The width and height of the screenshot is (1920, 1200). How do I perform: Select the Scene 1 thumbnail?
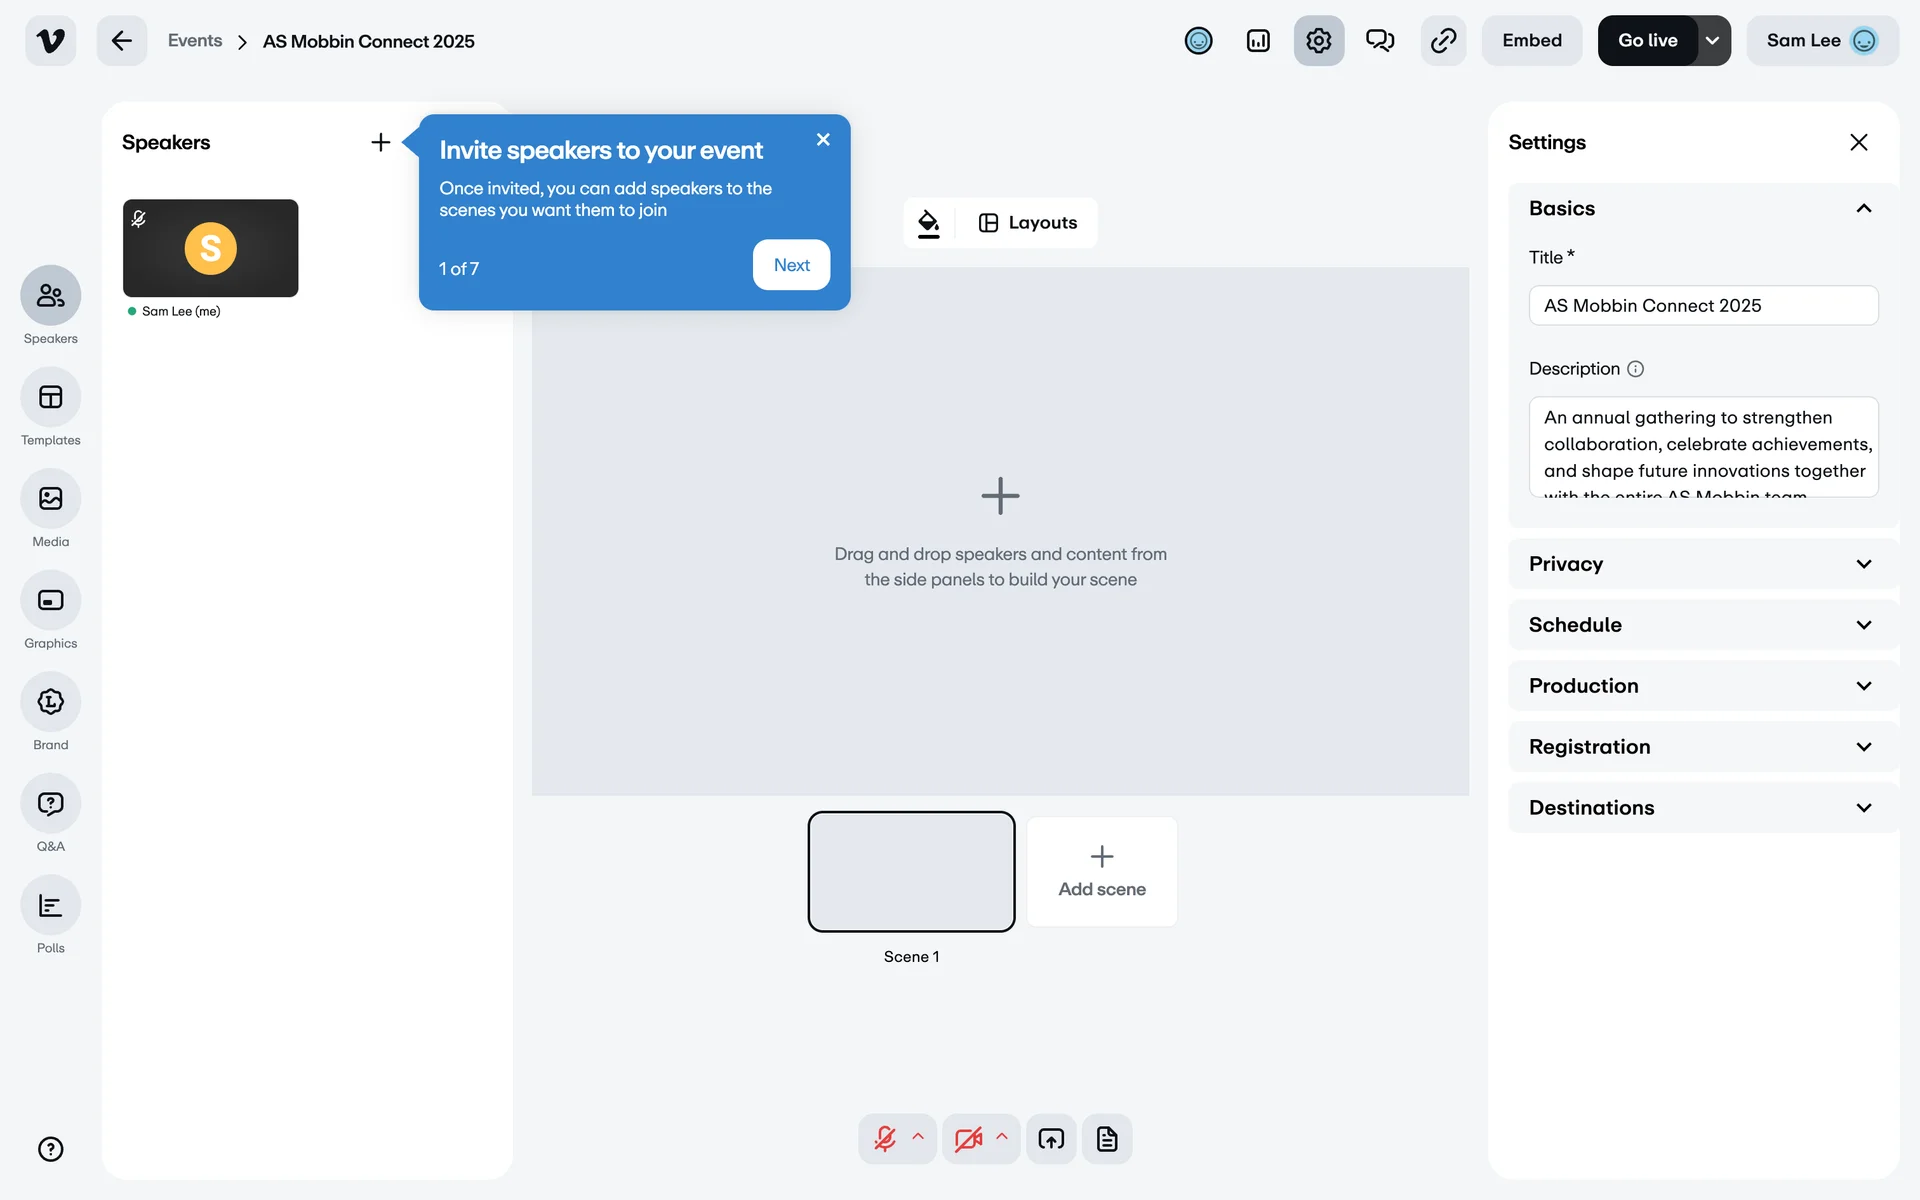click(x=911, y=871)
